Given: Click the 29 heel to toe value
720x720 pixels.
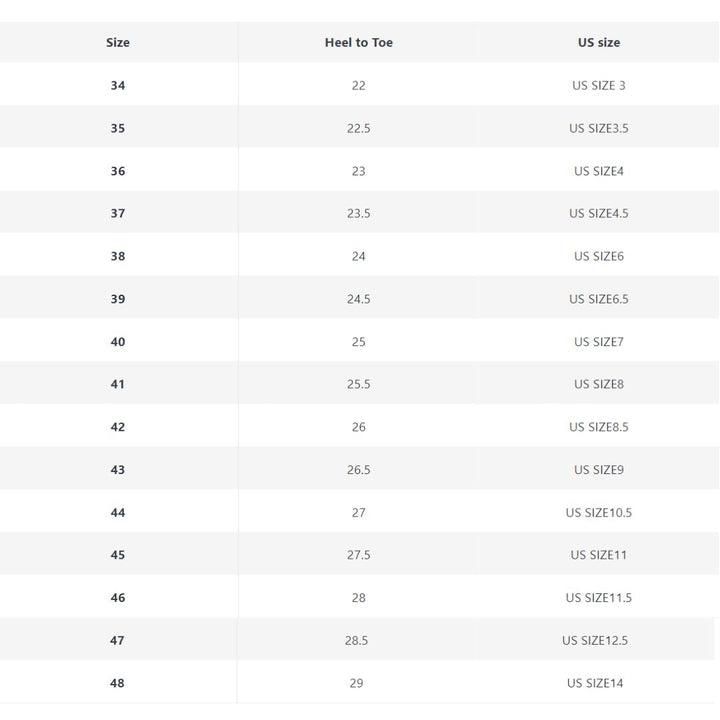Looking at the screenshot, I should tap(358, 684).
